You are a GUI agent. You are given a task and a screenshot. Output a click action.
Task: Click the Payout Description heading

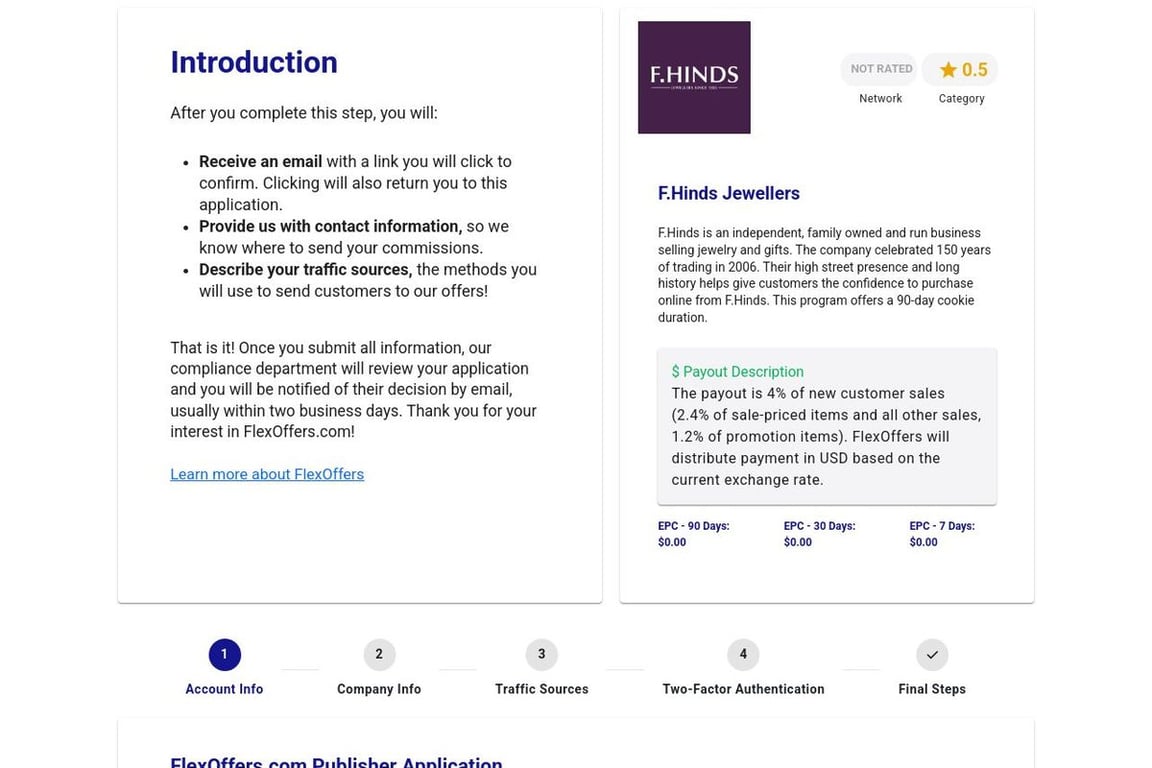(x=738, y=372)
